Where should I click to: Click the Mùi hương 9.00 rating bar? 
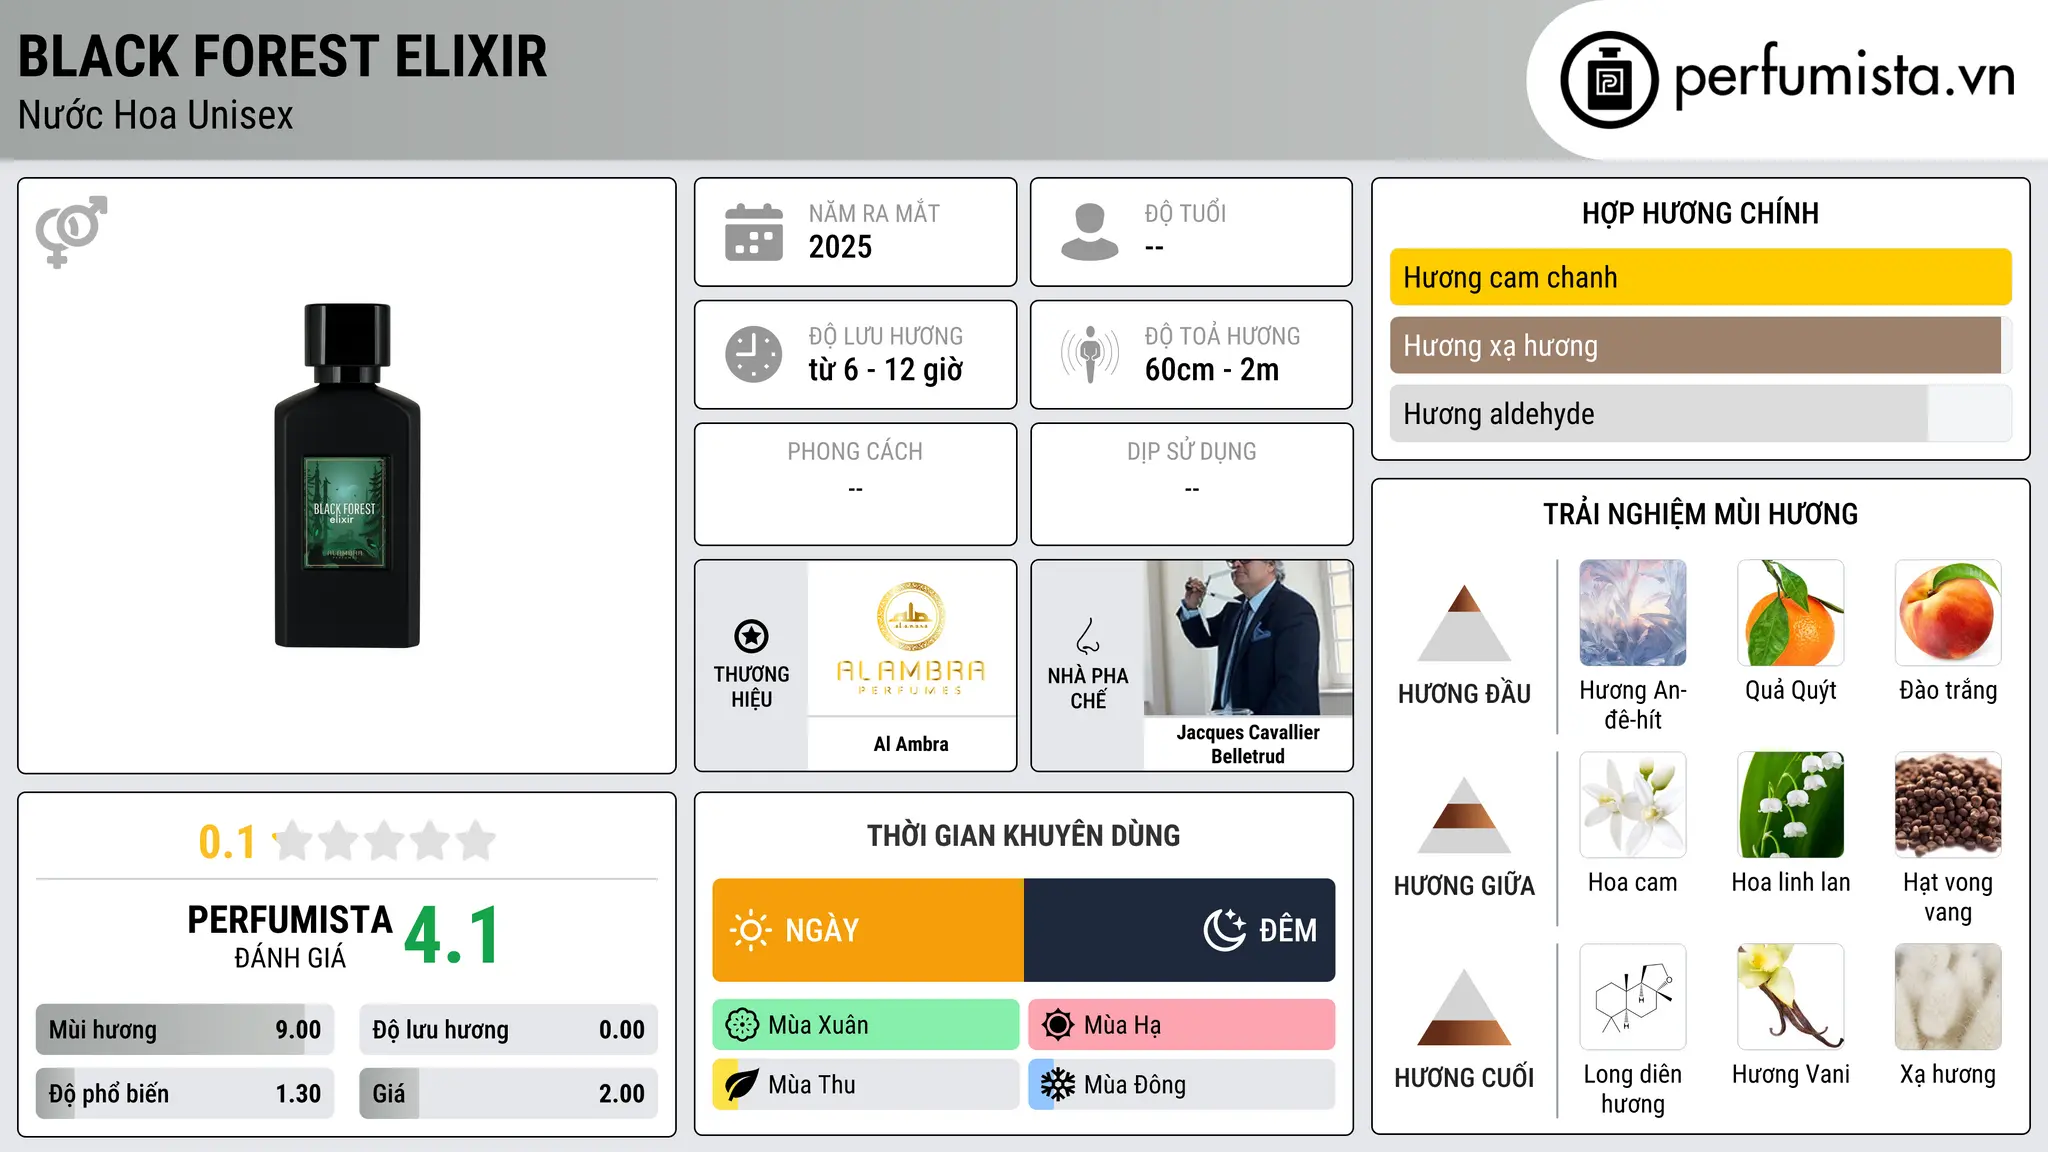coord(185,1030)
